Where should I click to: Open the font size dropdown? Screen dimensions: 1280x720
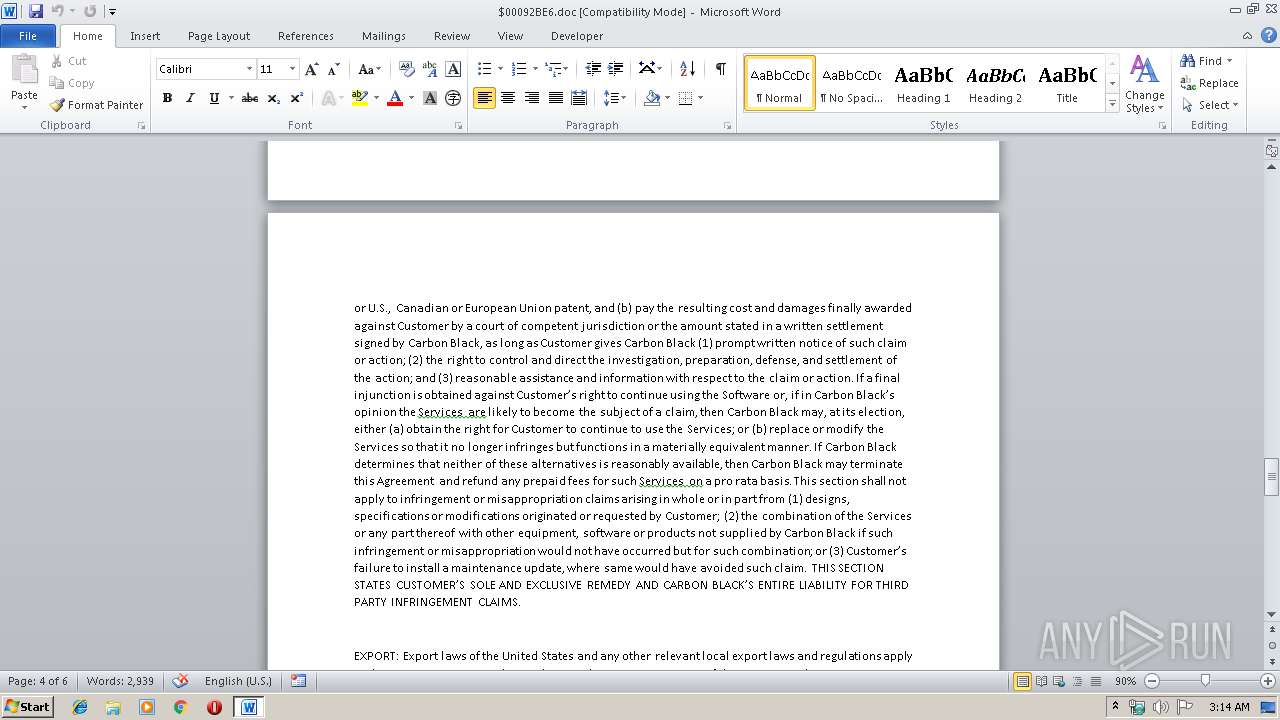click(x=292, y=69)
